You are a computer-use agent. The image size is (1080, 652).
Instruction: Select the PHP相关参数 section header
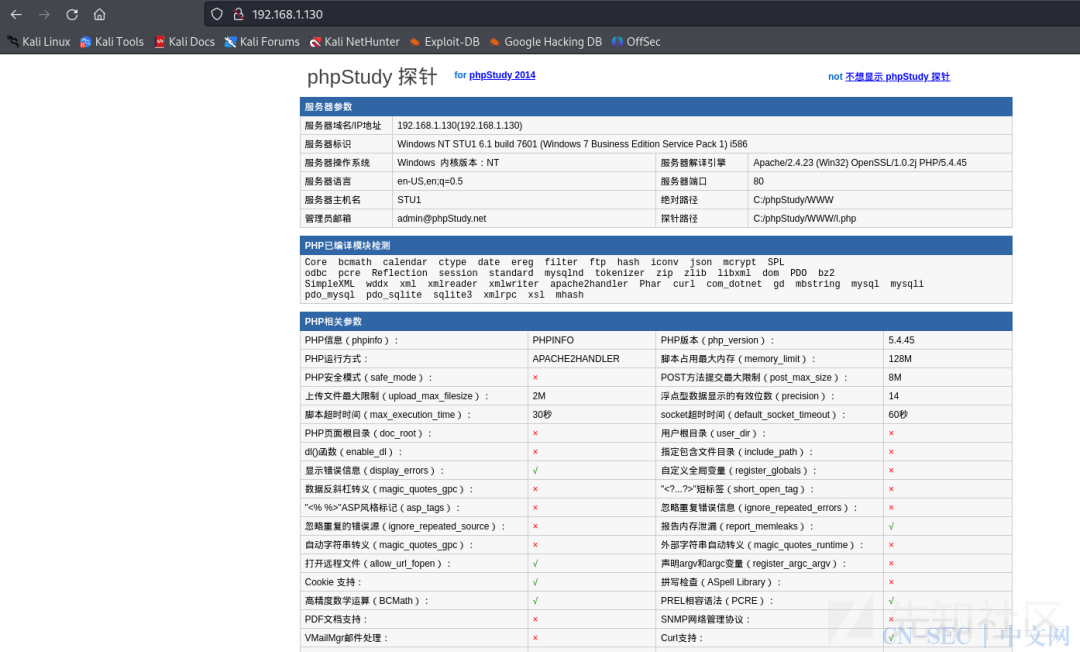656,322
